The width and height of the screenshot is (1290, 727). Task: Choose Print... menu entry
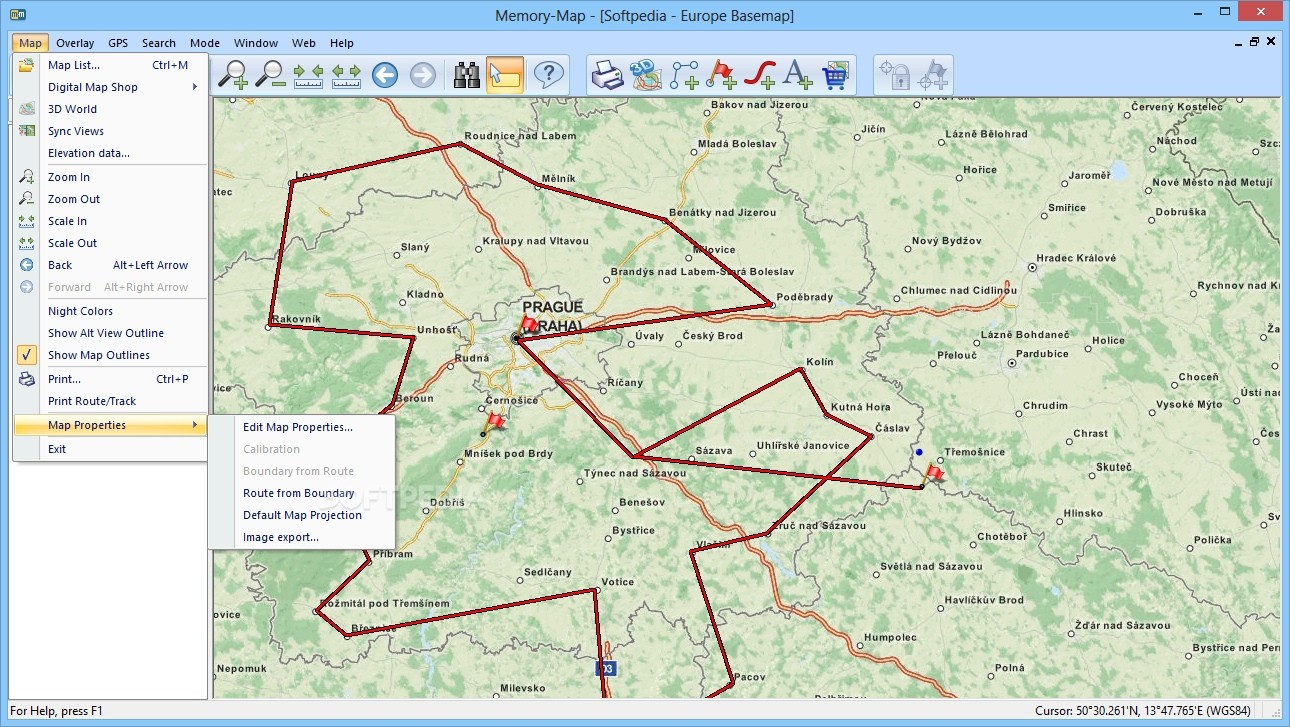pyautogui.click(x=110, y=379)
